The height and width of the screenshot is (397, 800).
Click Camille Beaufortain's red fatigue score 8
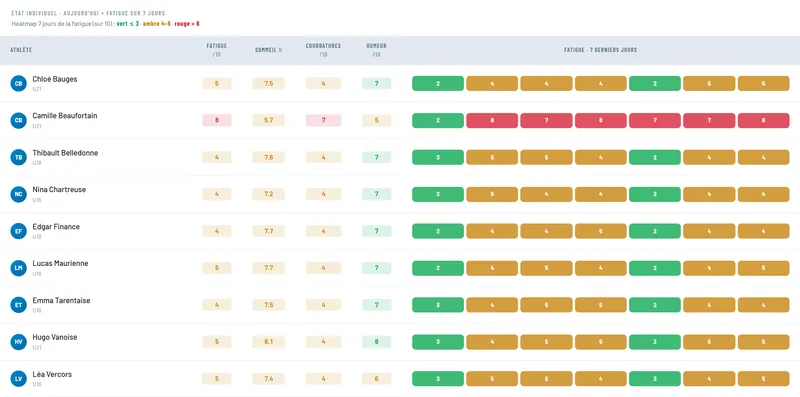click(x=217, y=120)
